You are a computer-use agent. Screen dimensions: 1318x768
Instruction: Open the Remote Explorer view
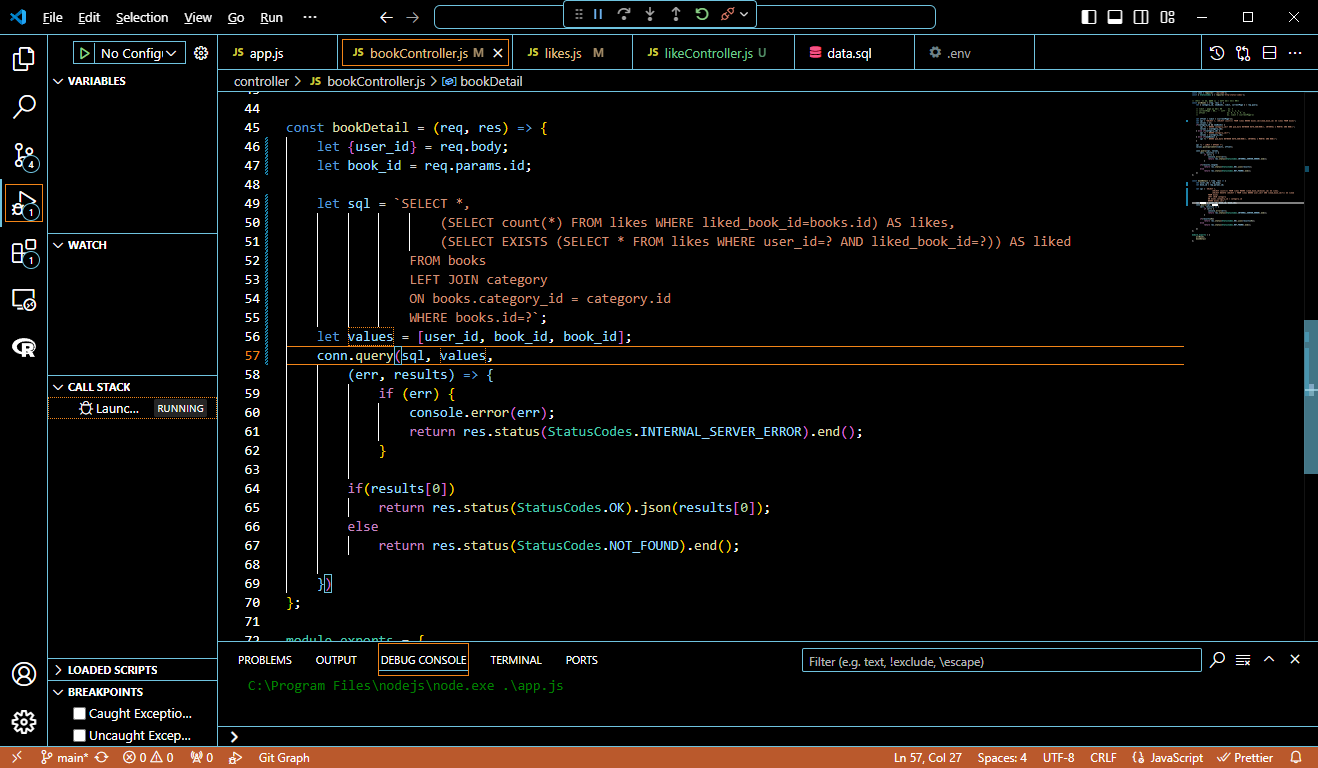[x=24, y=299]
